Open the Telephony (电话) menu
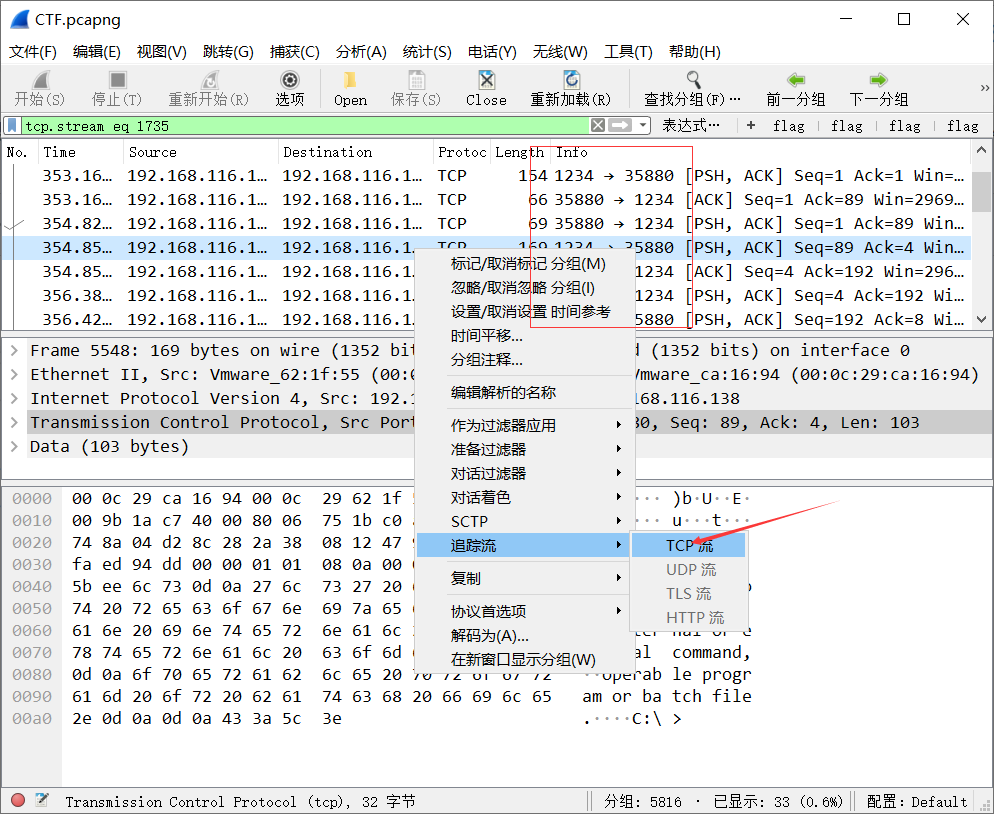This screenshot has width=994, height=814. click(492, 52)
